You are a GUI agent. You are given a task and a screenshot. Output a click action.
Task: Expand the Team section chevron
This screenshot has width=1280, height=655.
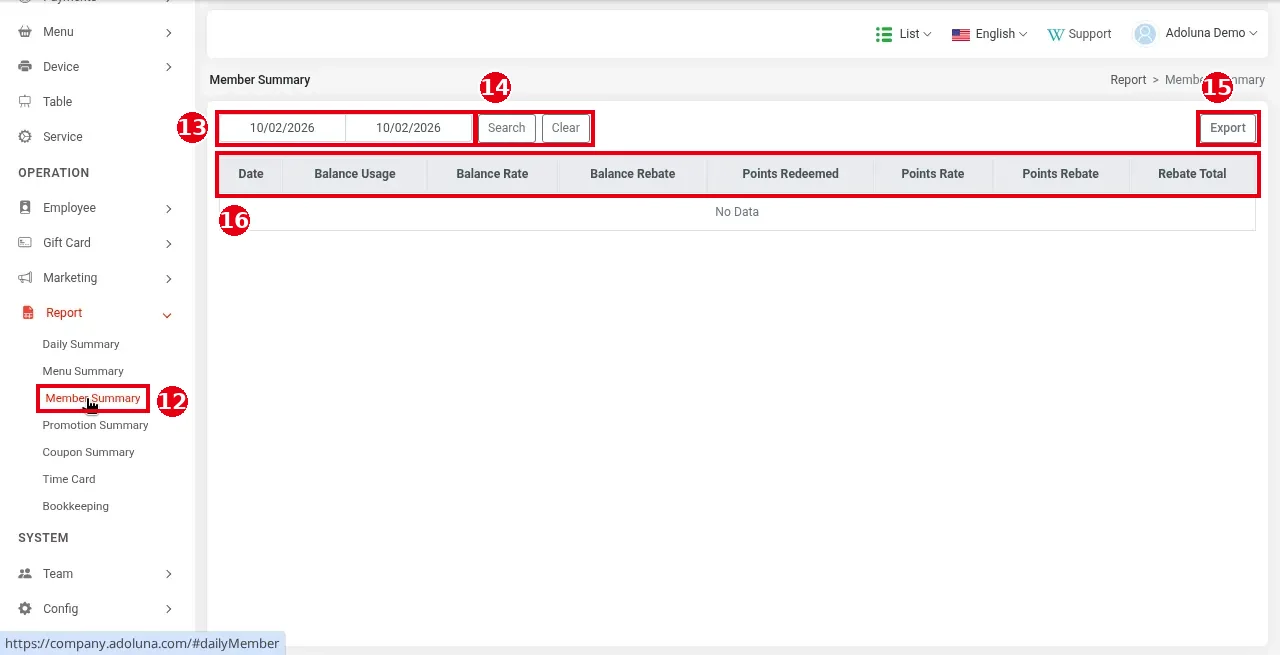(169, 574)
